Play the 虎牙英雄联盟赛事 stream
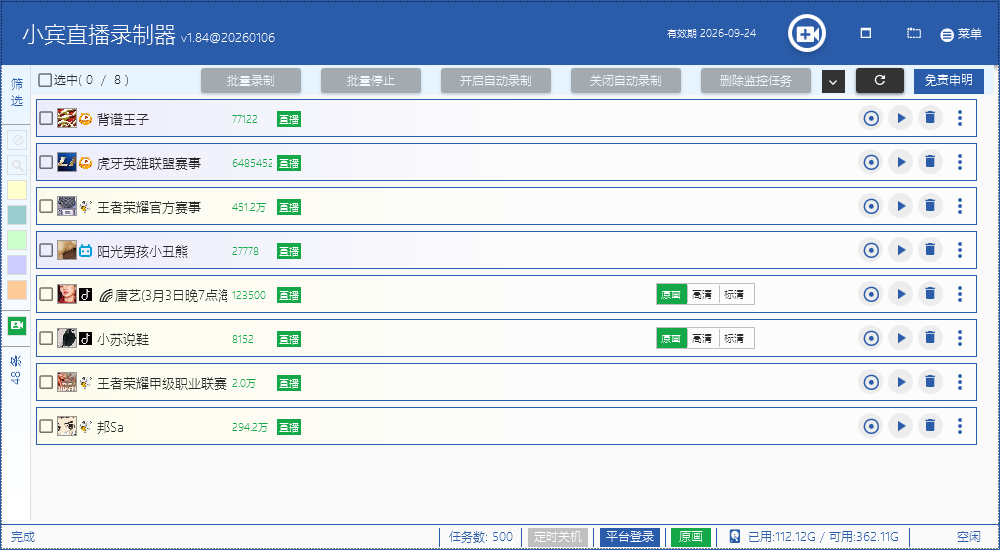 coord(900,163)
